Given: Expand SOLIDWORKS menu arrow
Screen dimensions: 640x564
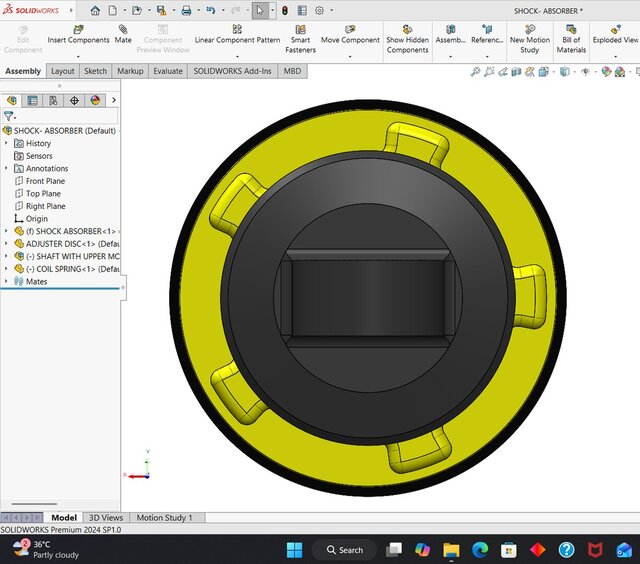Looking at the screenshot, I should 71,10.
